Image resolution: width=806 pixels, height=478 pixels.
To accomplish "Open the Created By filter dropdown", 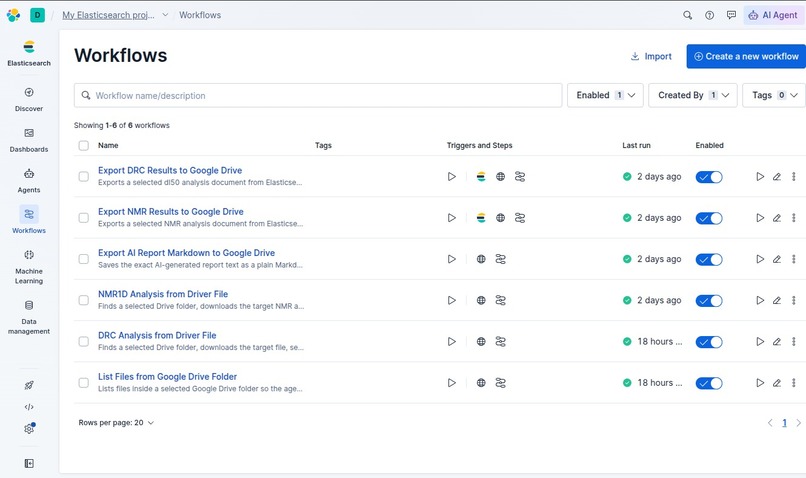I will pos(693,95).
